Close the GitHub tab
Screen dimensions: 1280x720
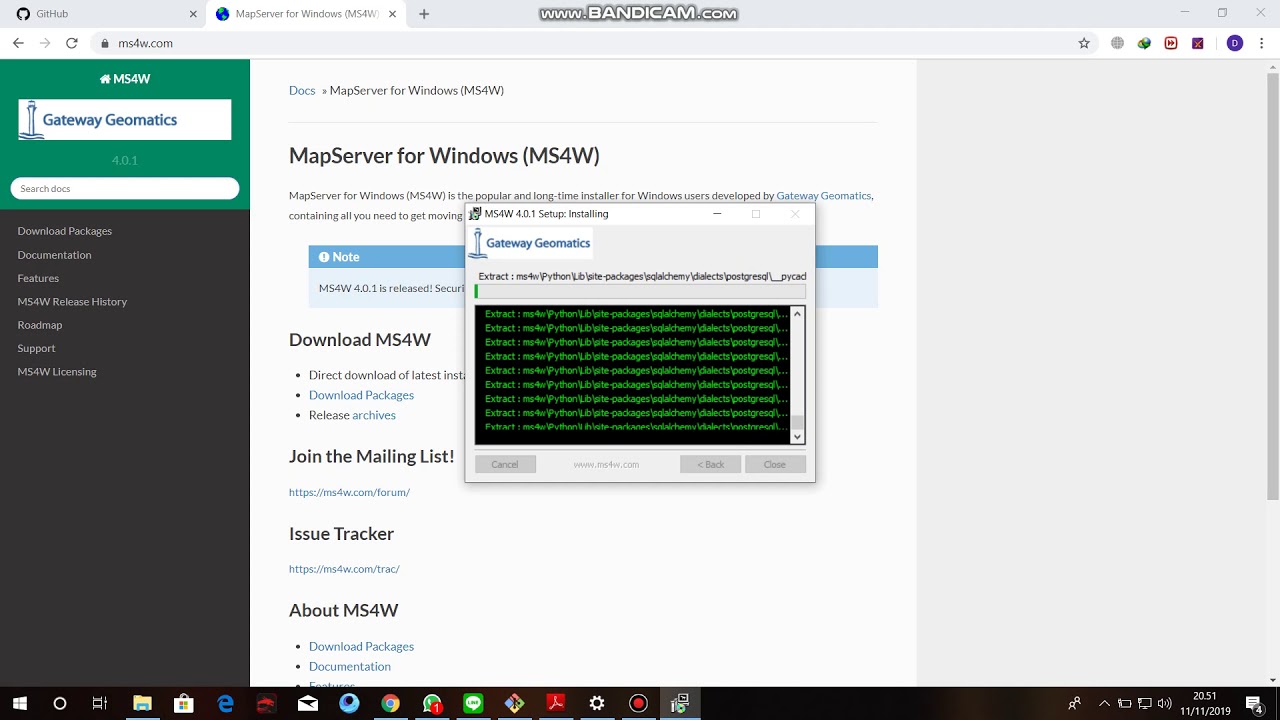point(193,14)
